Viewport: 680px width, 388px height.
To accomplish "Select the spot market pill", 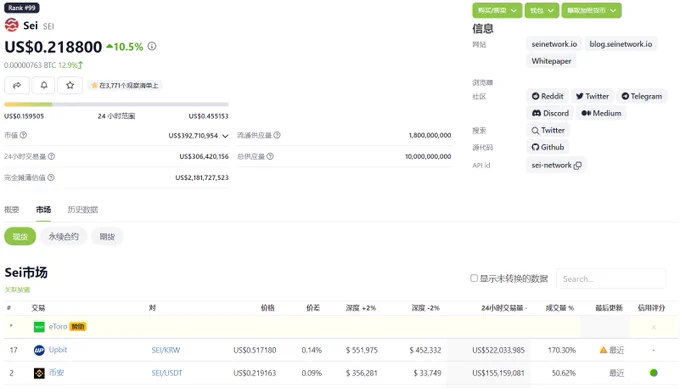I will click(20, 237).
